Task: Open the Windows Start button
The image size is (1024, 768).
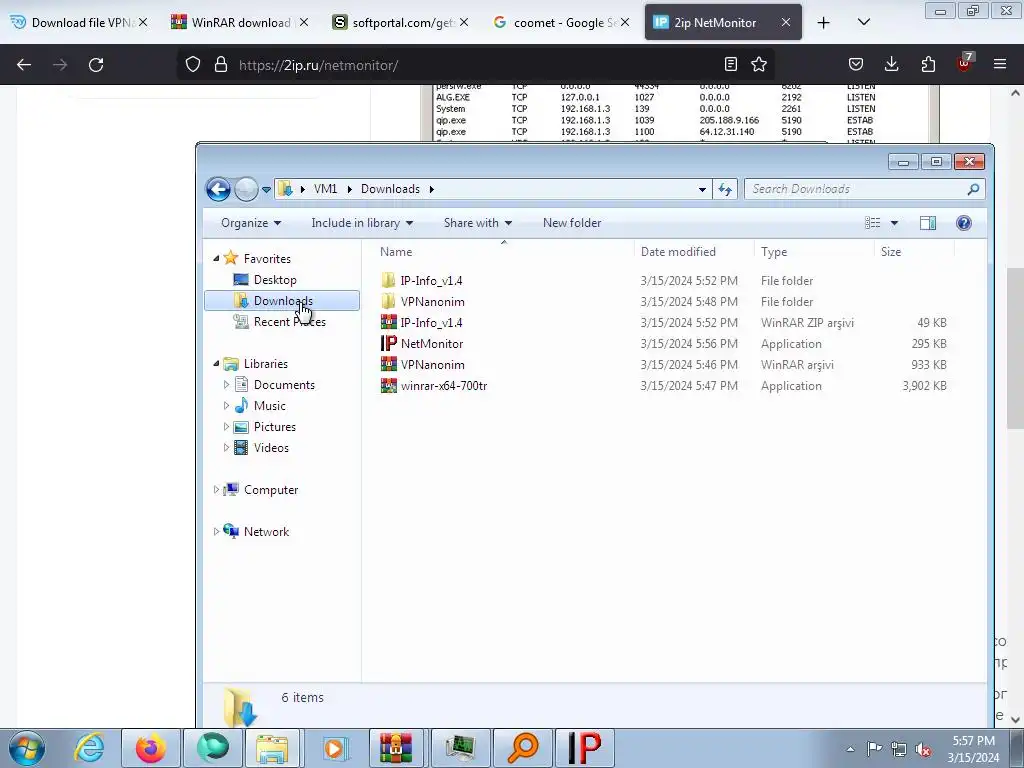Action: pyautogui.click(x=27, y=748)
